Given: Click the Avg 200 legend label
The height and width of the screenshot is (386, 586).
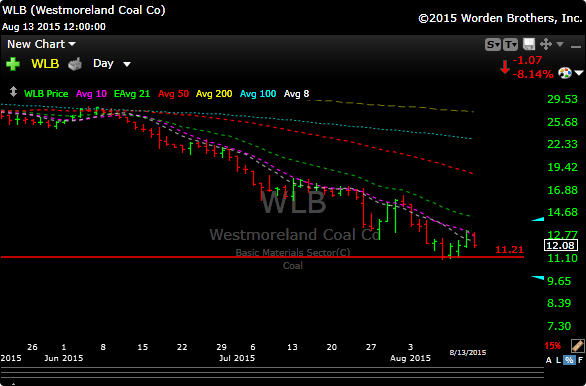Looking at the screenshot, I should coord(214,94).
